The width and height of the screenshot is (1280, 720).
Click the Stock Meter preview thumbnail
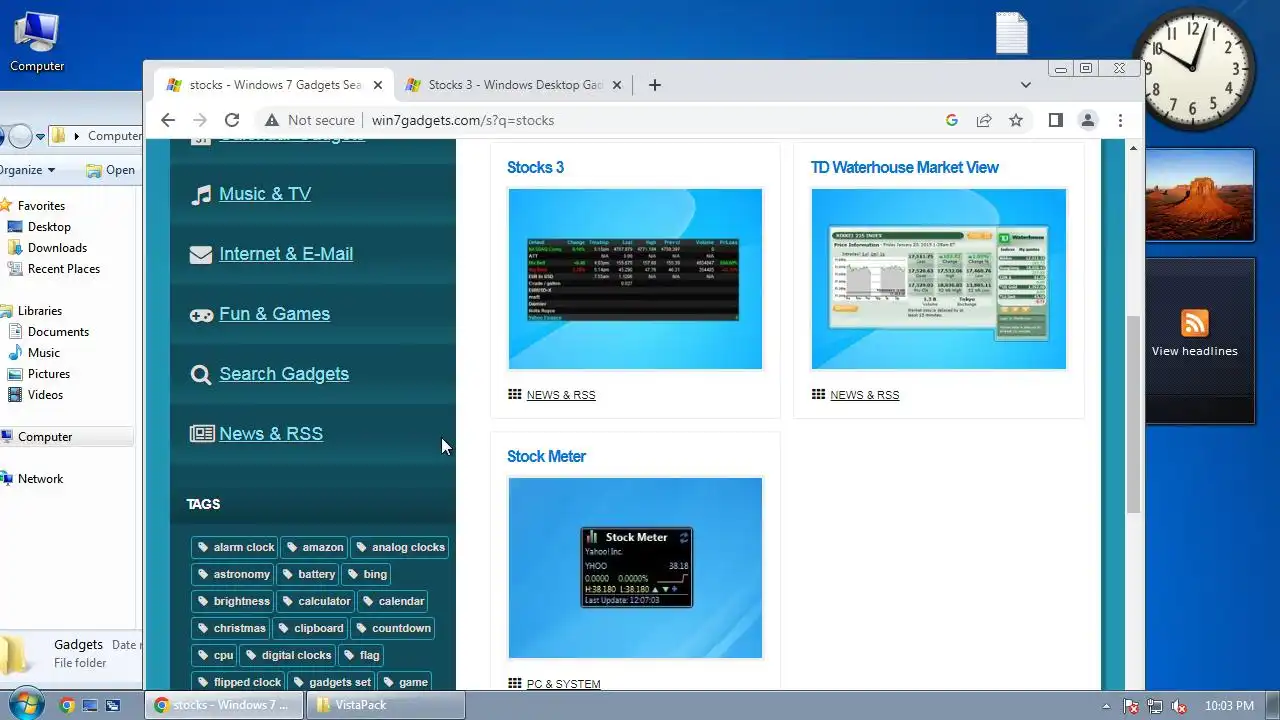[635, 568]
